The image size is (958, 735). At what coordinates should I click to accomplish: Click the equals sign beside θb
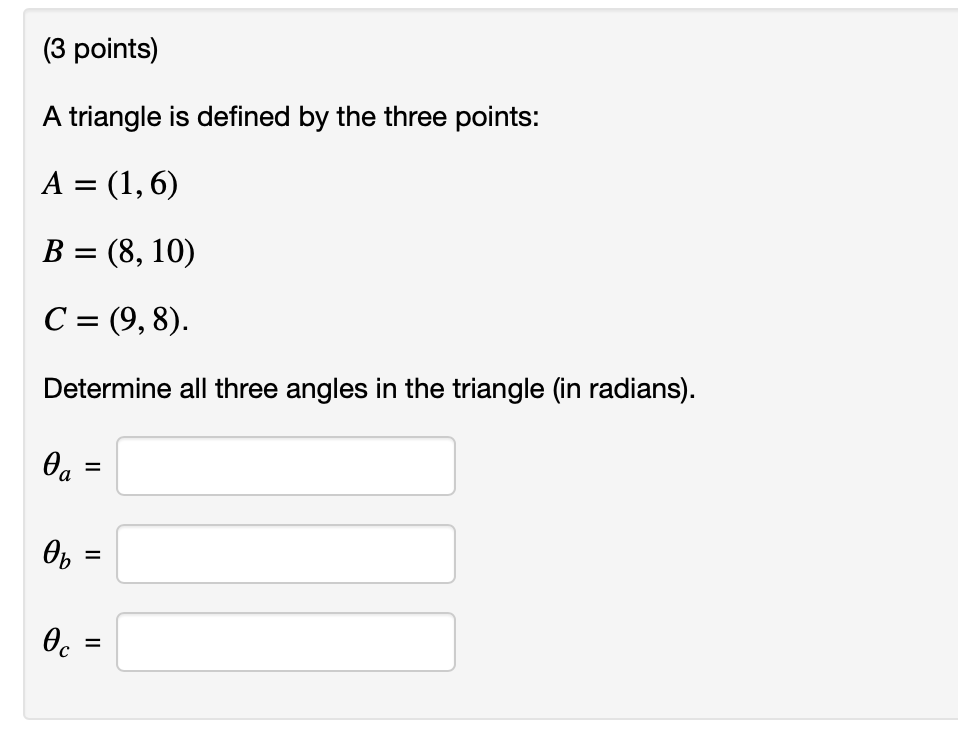pyautogui.click(x=91, y=553)
